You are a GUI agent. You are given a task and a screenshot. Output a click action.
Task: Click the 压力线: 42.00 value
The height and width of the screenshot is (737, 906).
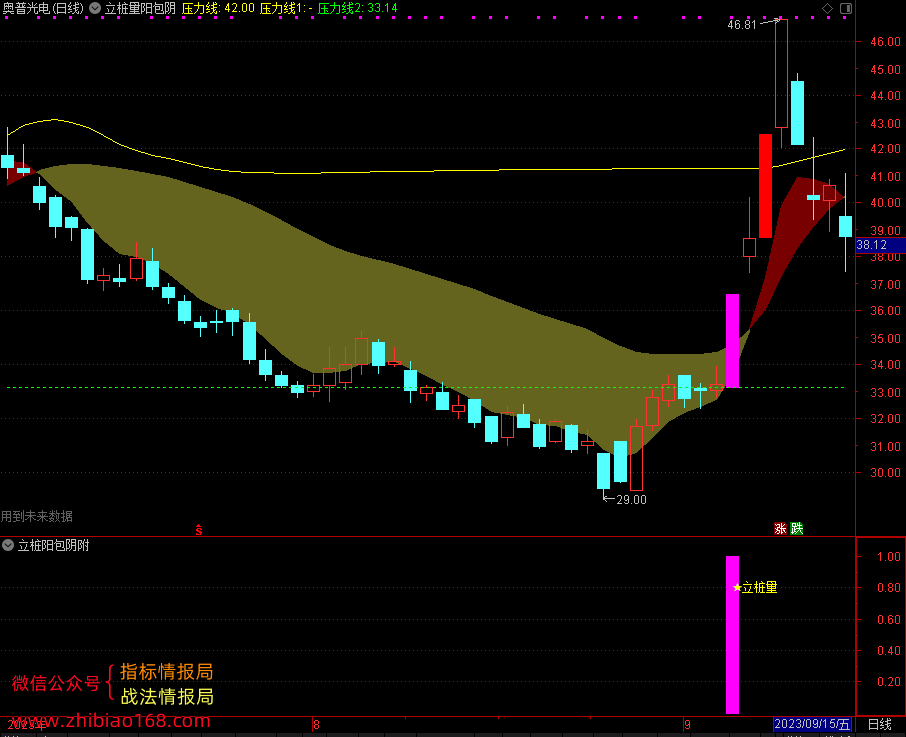218,8
